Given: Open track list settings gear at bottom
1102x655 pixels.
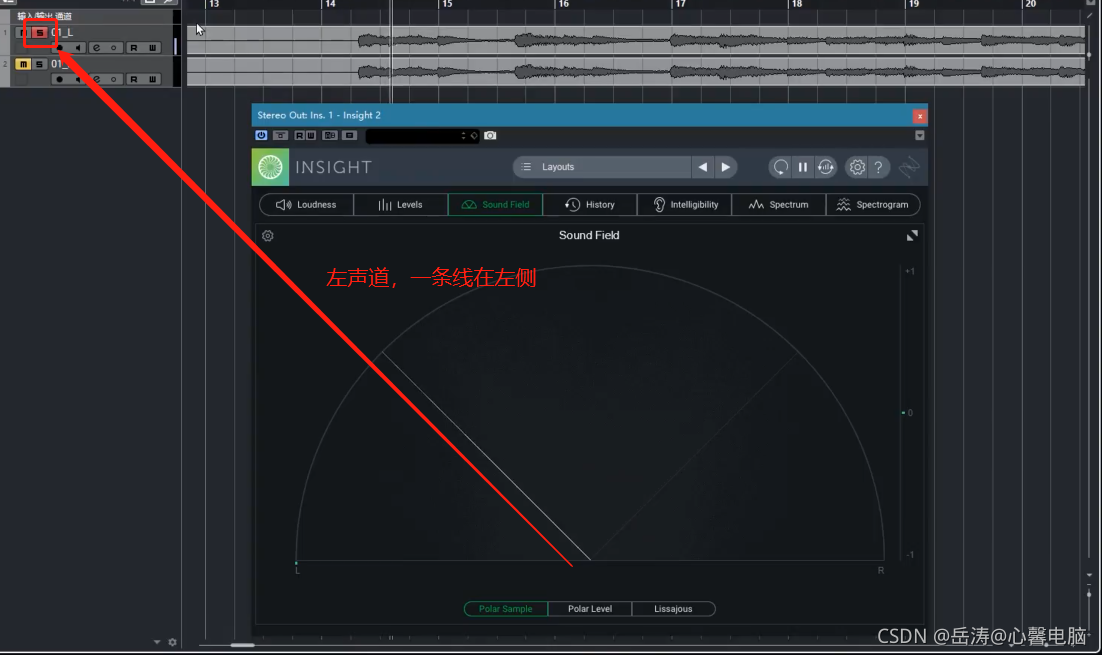Looking at the screenshot, I should [x=172, y=642].
